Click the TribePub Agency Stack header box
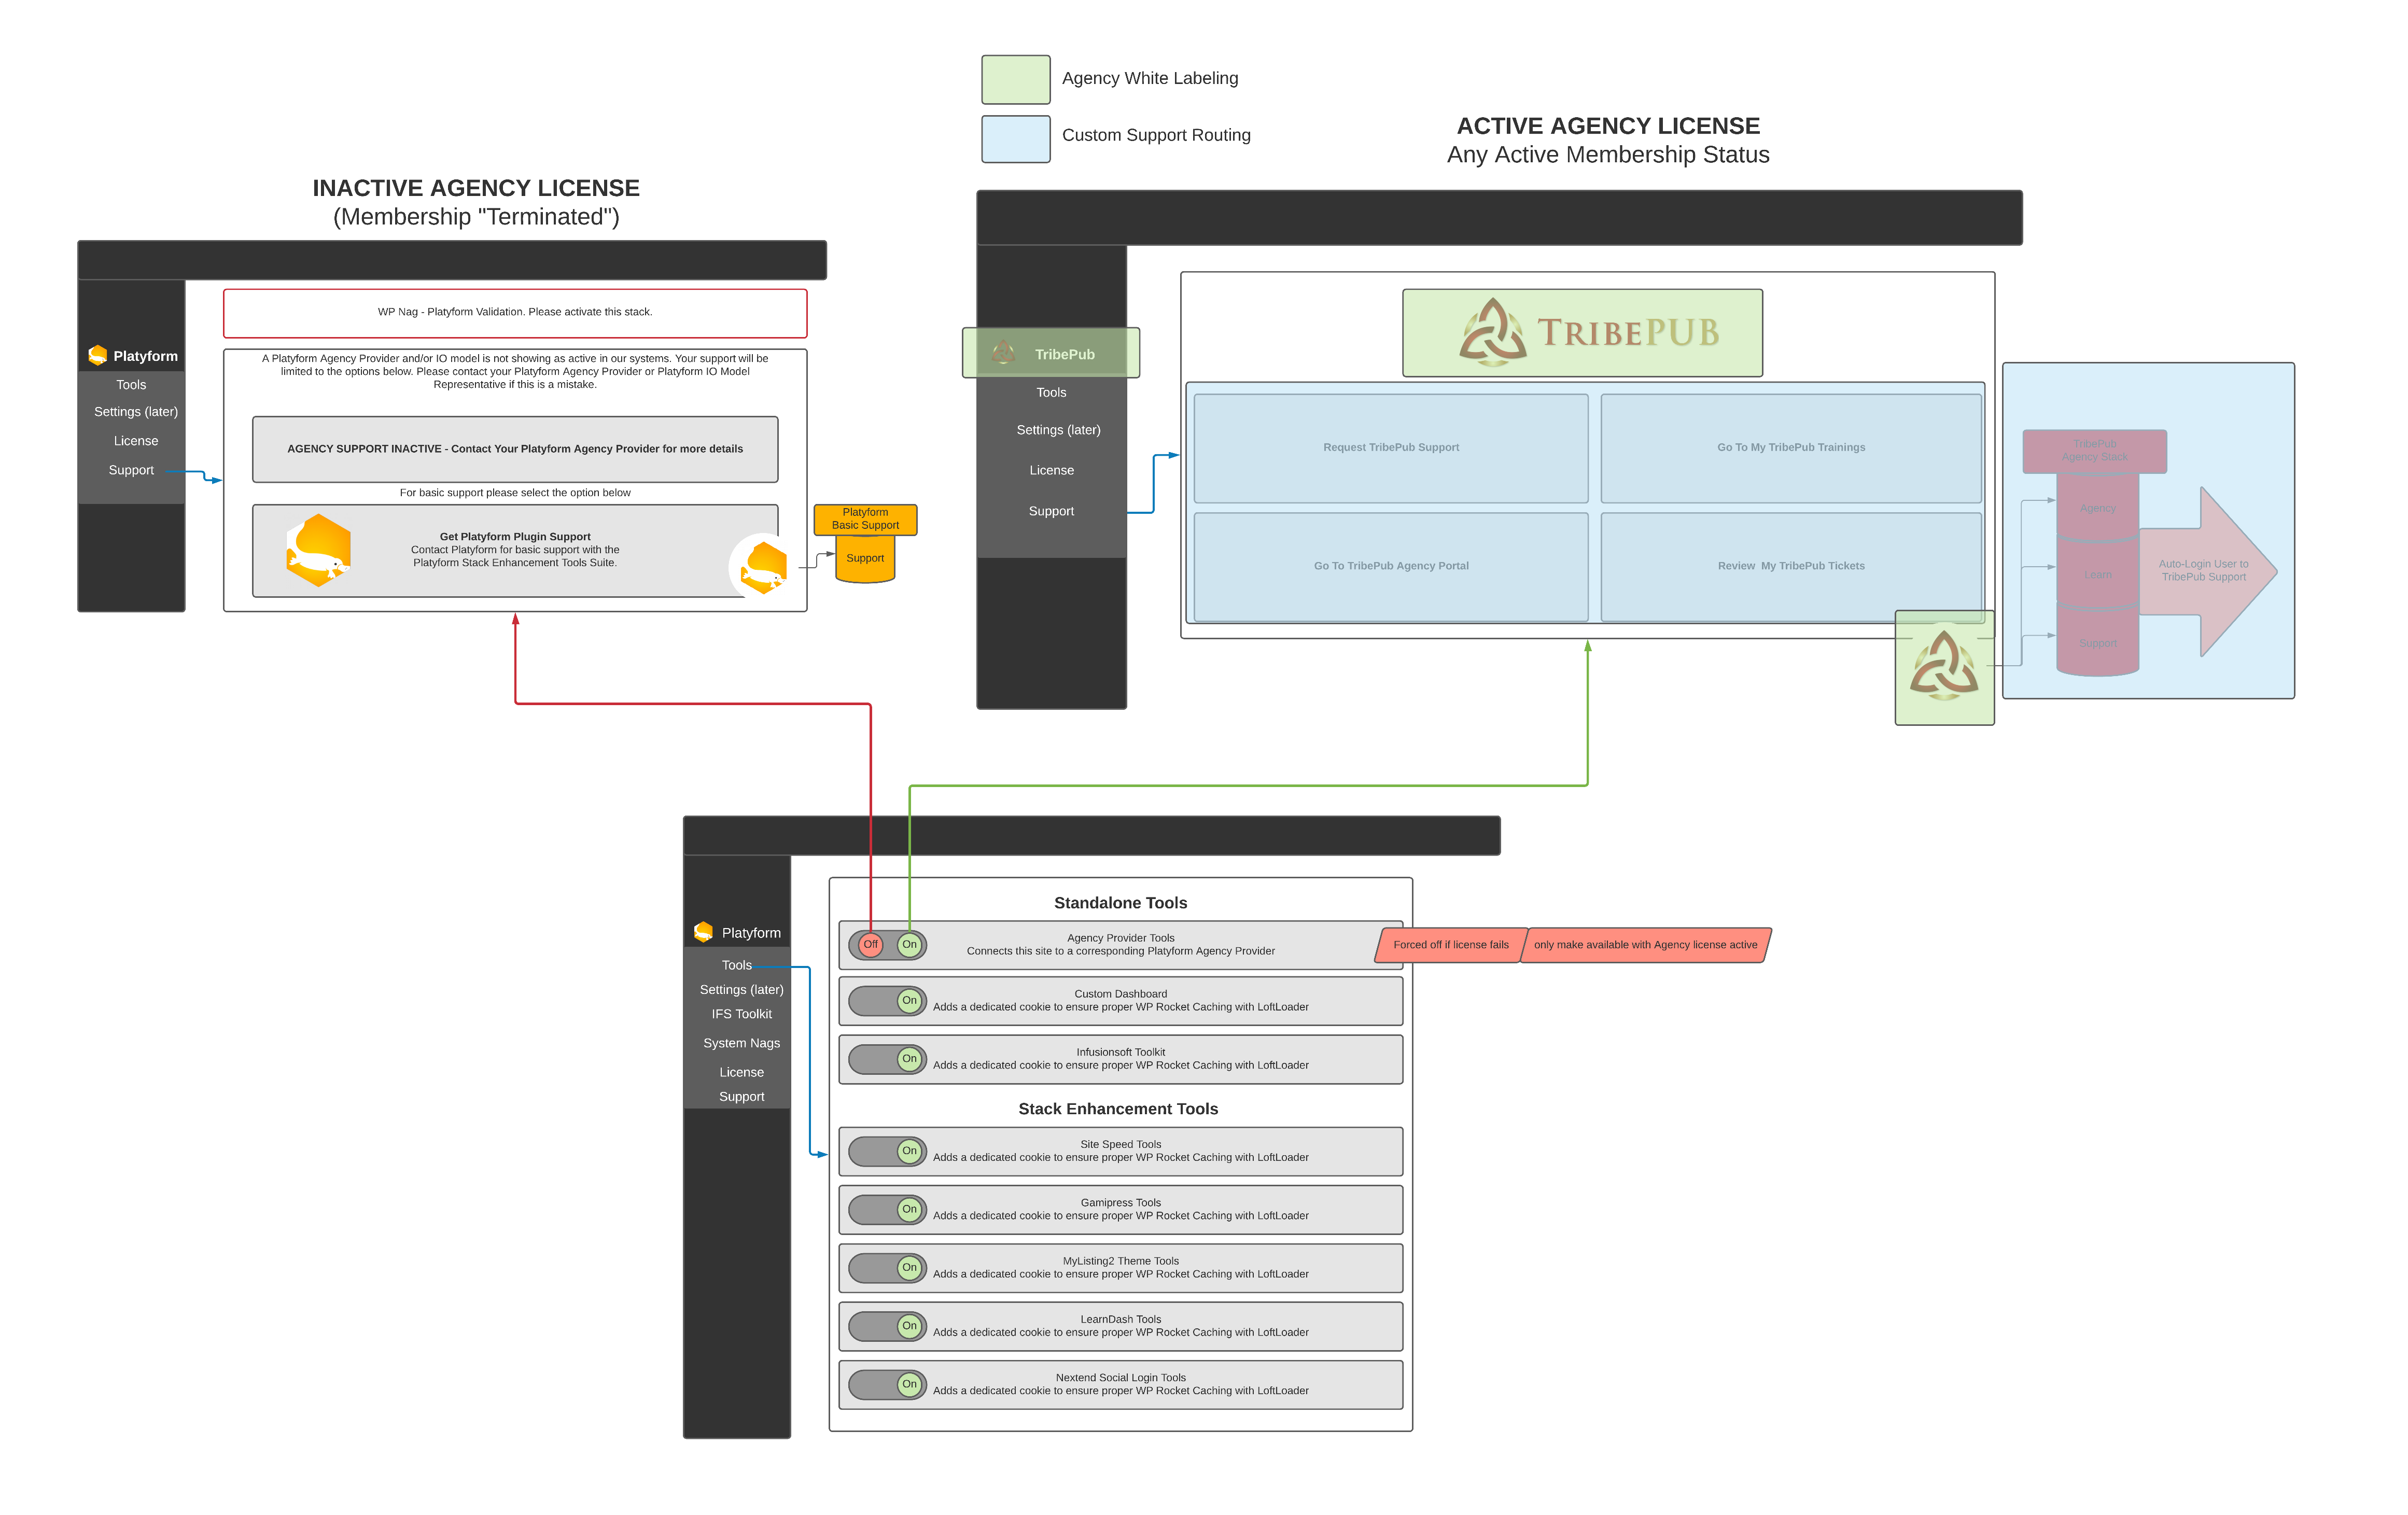 (2095, 451)
